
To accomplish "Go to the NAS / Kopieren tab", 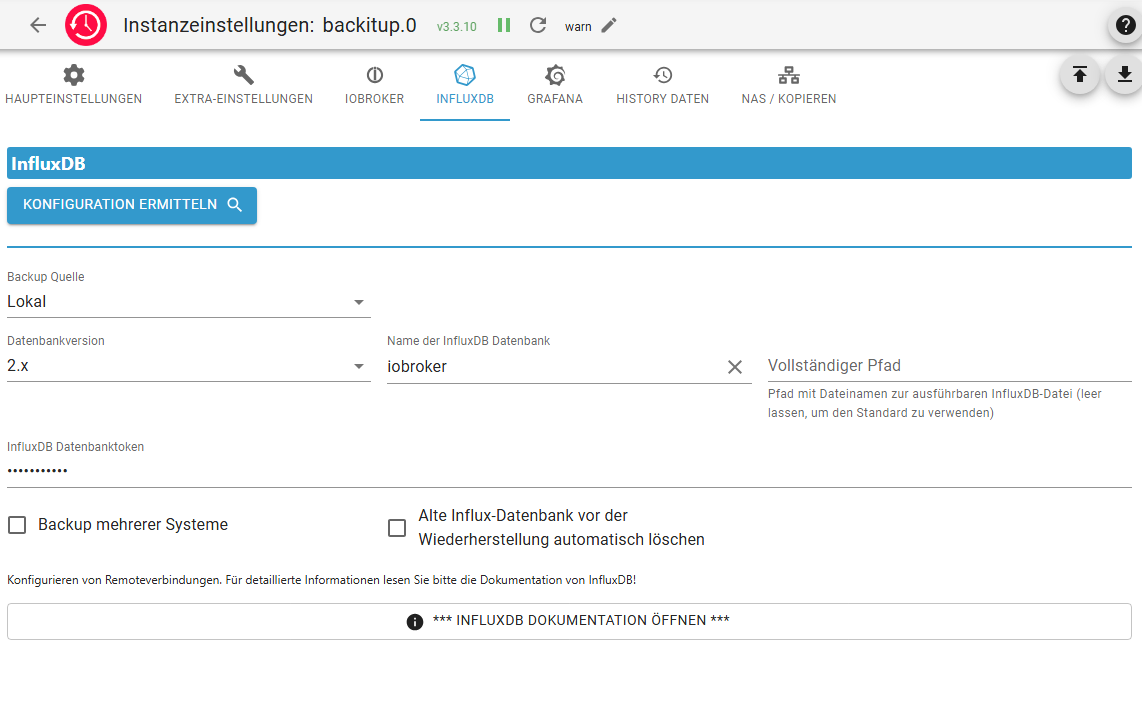I will pyautogui.click(x=789, y=86).
